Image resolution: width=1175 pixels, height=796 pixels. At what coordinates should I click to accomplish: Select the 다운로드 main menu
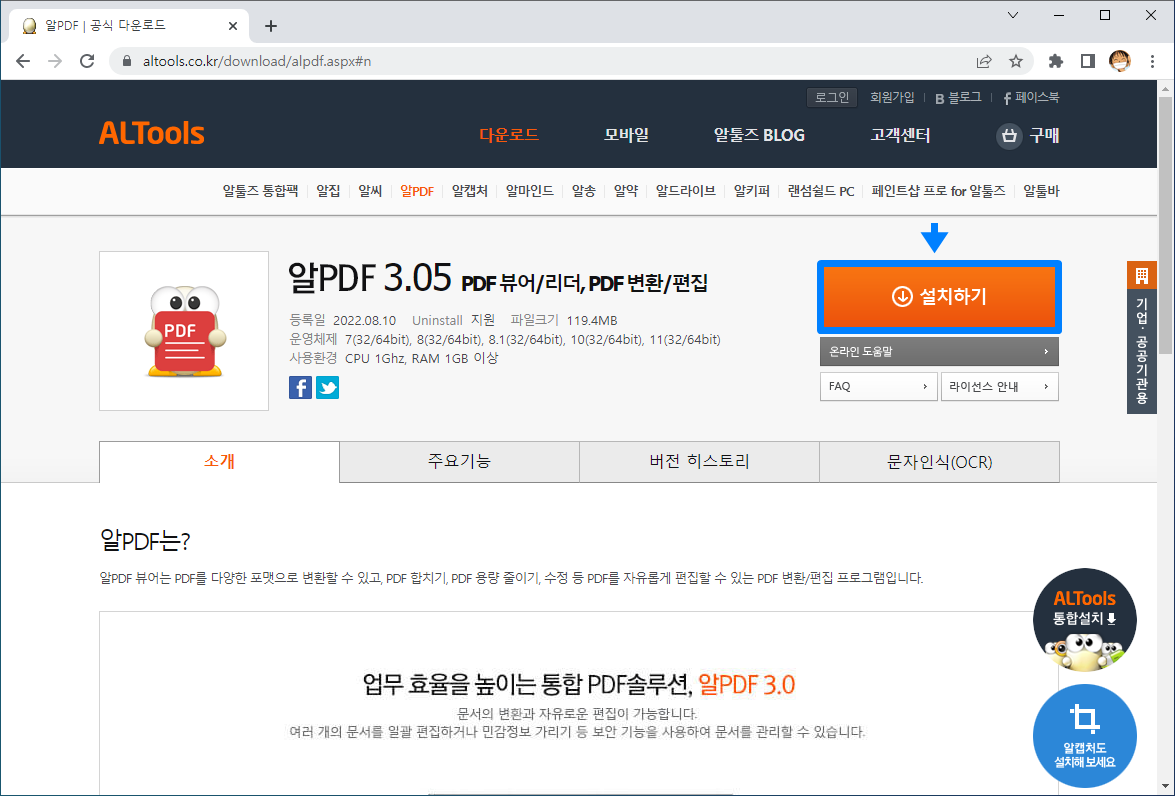pyautogui.click(x=509, y=135)
